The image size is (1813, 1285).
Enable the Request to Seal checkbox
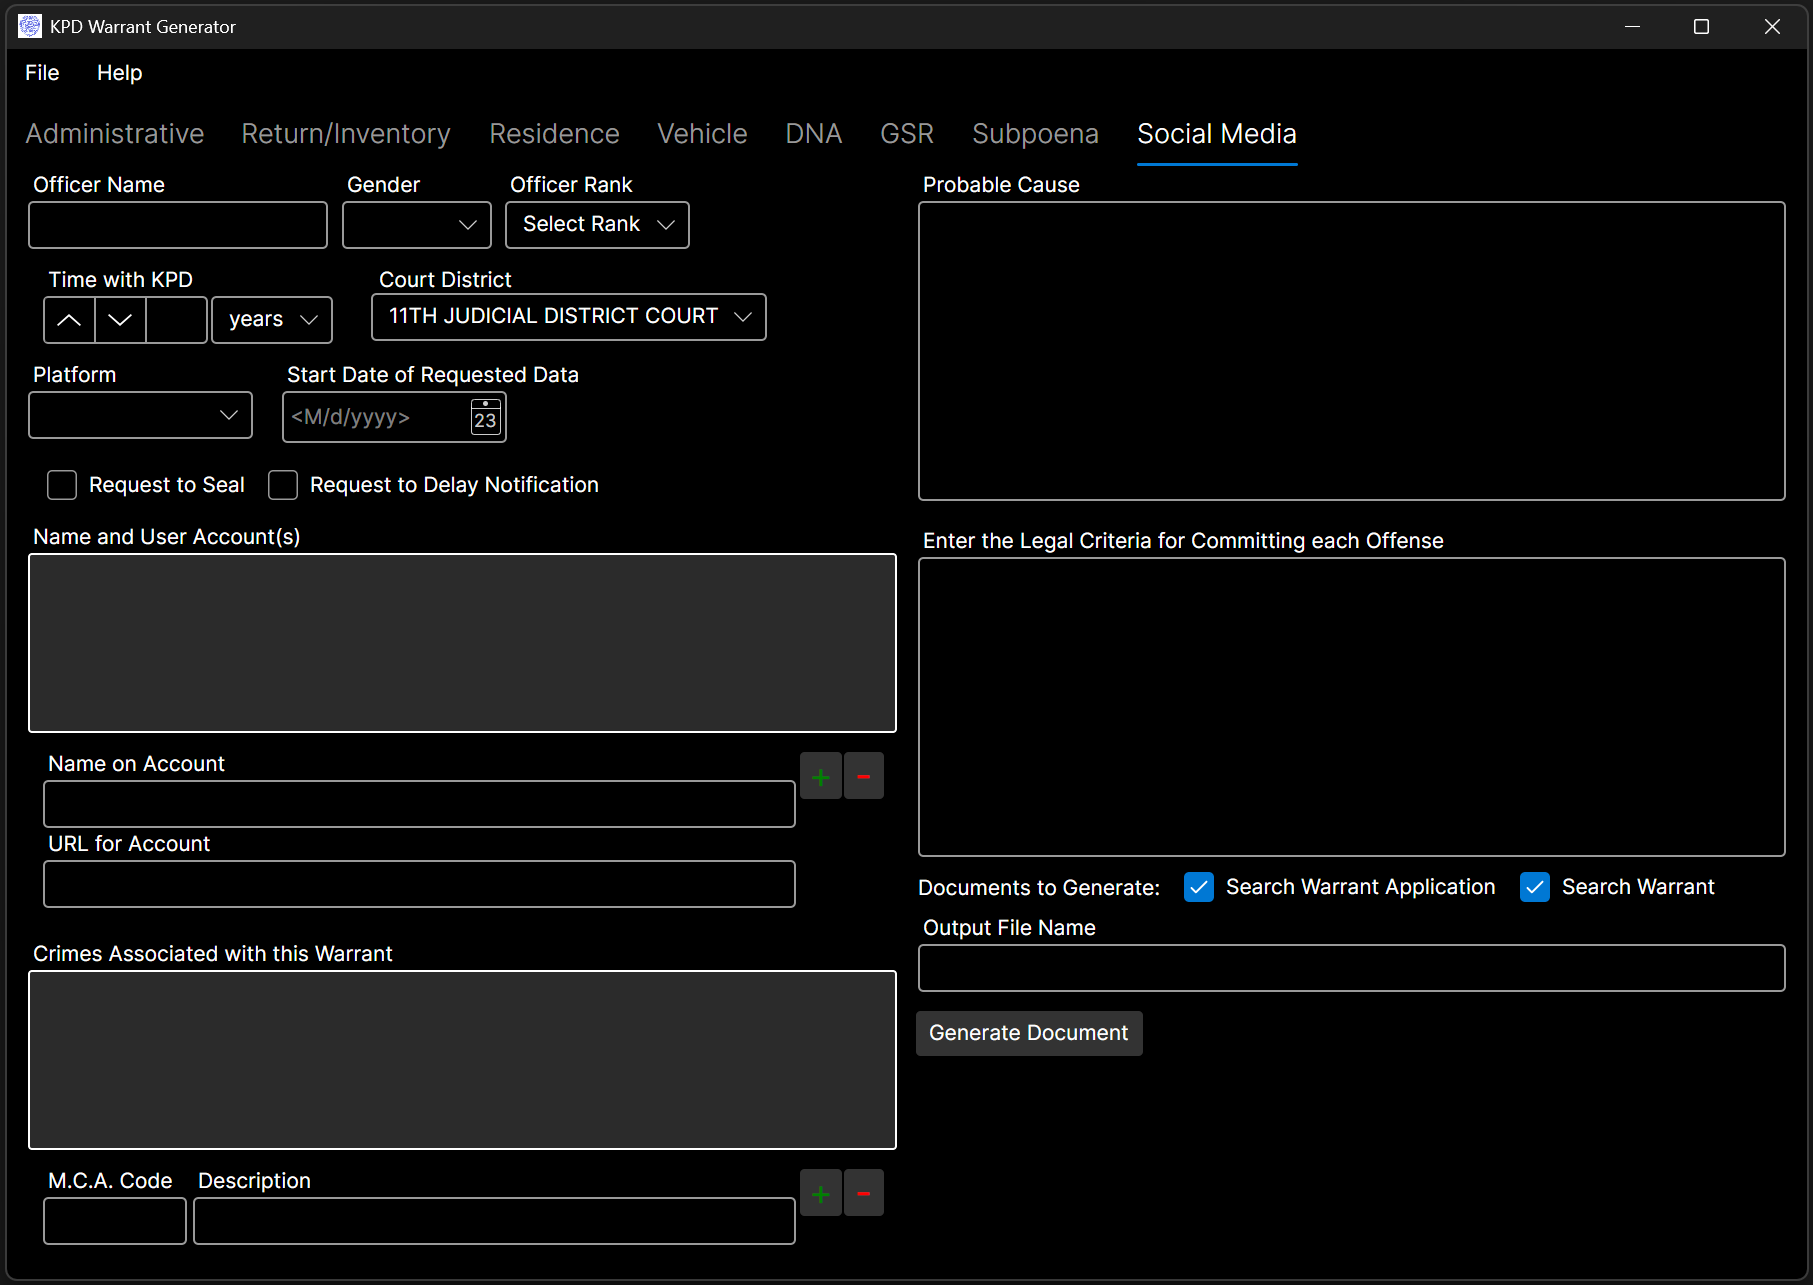61,485
